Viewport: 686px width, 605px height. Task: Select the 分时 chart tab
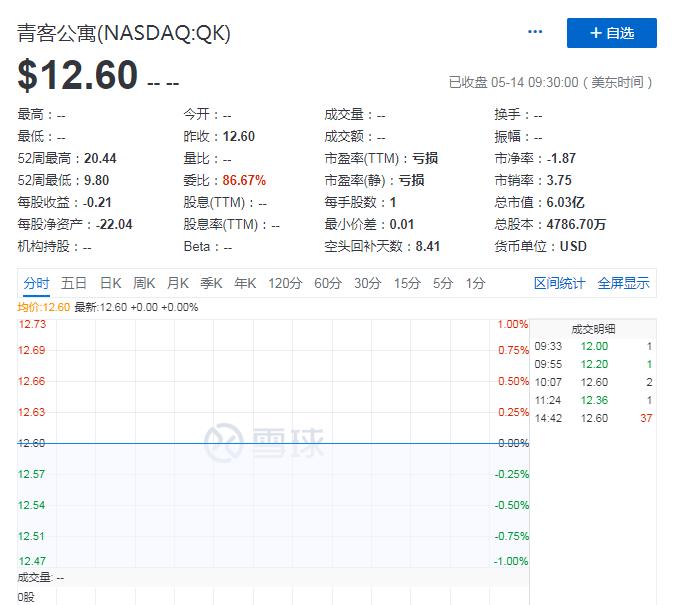[x=36, y=283]
